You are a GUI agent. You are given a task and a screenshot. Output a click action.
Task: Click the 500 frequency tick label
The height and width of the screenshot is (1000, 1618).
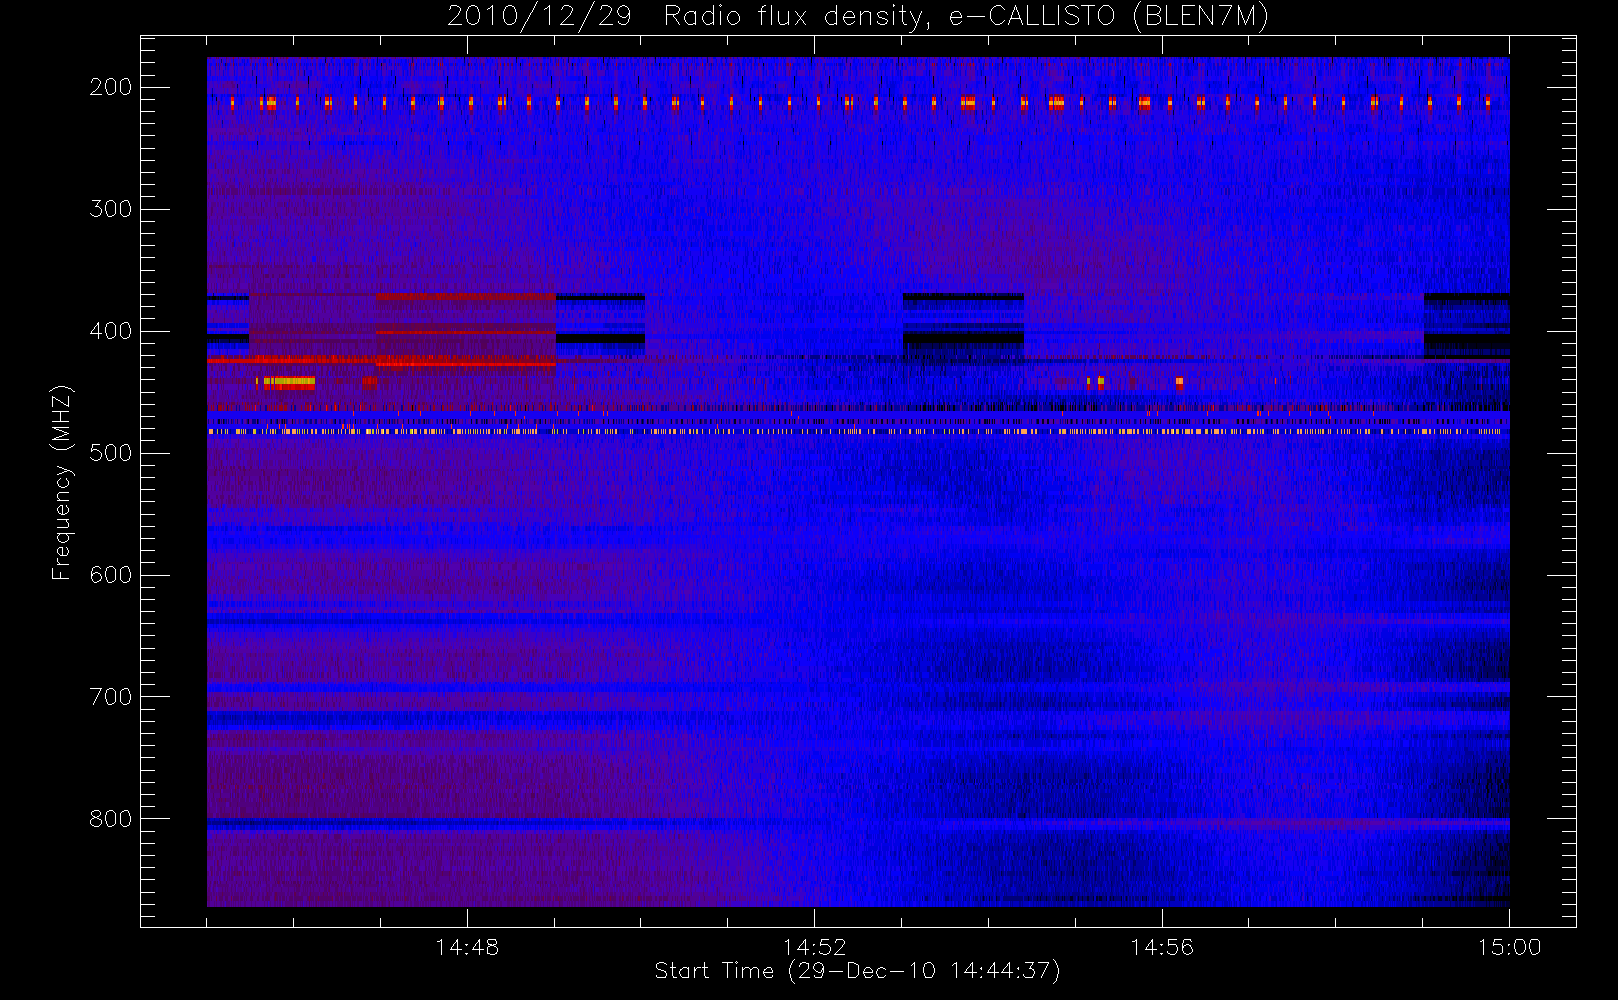[x=111, y=453]
